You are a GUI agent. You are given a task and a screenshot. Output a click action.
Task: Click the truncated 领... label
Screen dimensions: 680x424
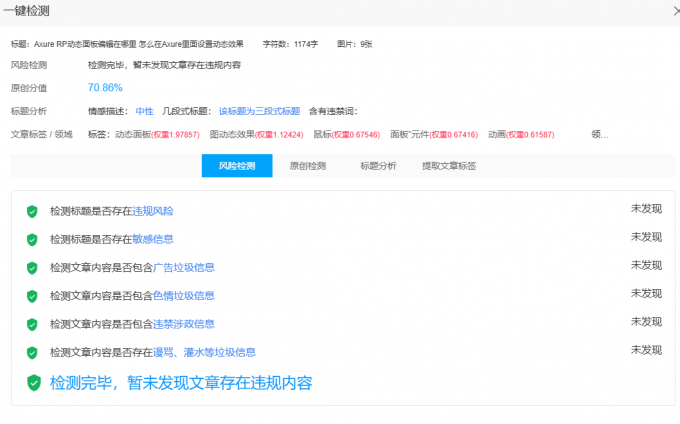click(600, 135)
